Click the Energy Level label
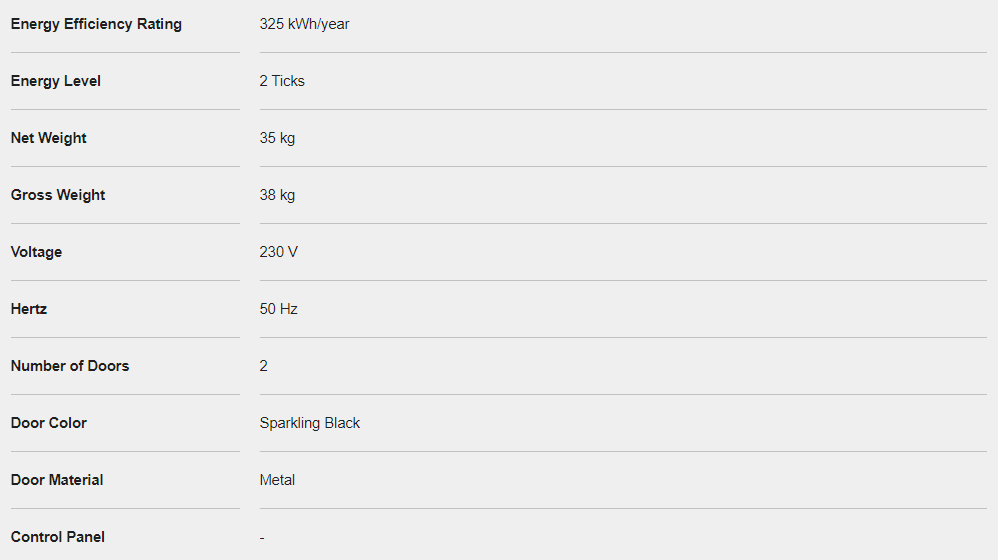Image resolution: width=998 pixels, height=560 pixels. coord(55,81)
